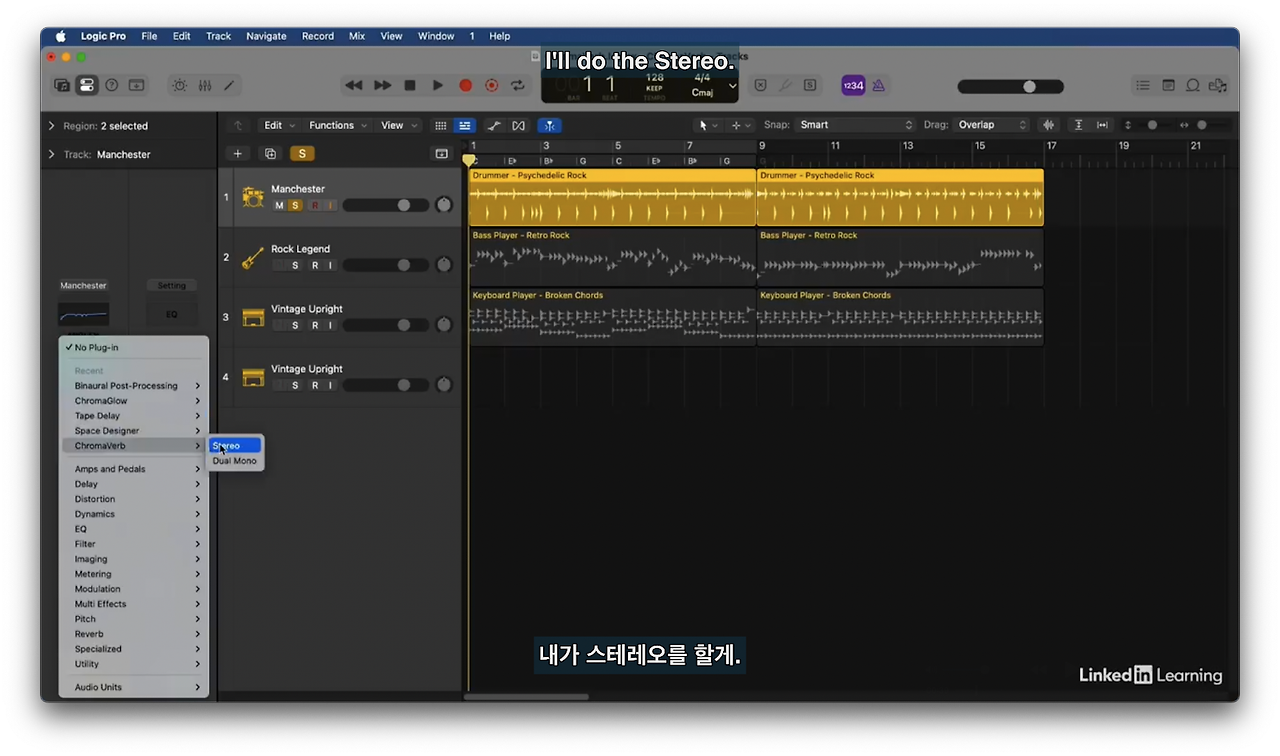This screenshot has height=756, width=1280.
Task: Click the horizontal auto zoom icon
Action: (1102, 125)
